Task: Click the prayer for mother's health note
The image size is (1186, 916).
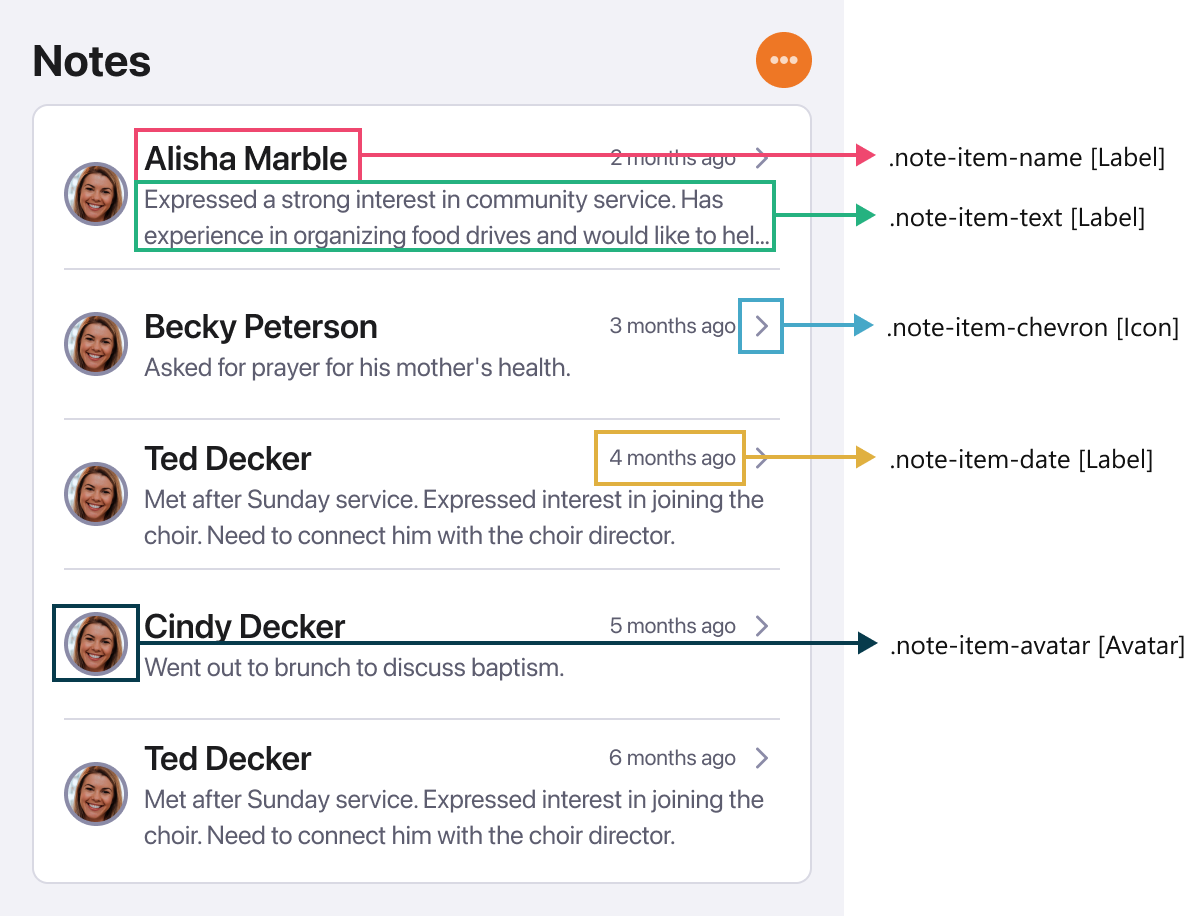Action: [x=357, y=367]
